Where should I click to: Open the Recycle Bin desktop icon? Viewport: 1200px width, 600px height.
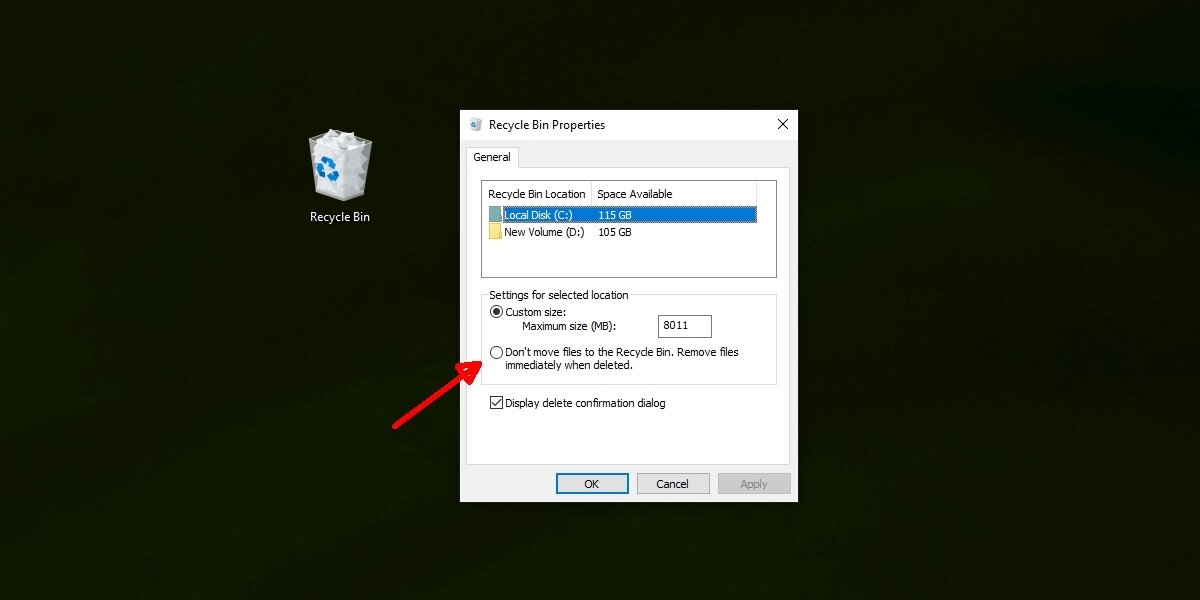point(339,165)
